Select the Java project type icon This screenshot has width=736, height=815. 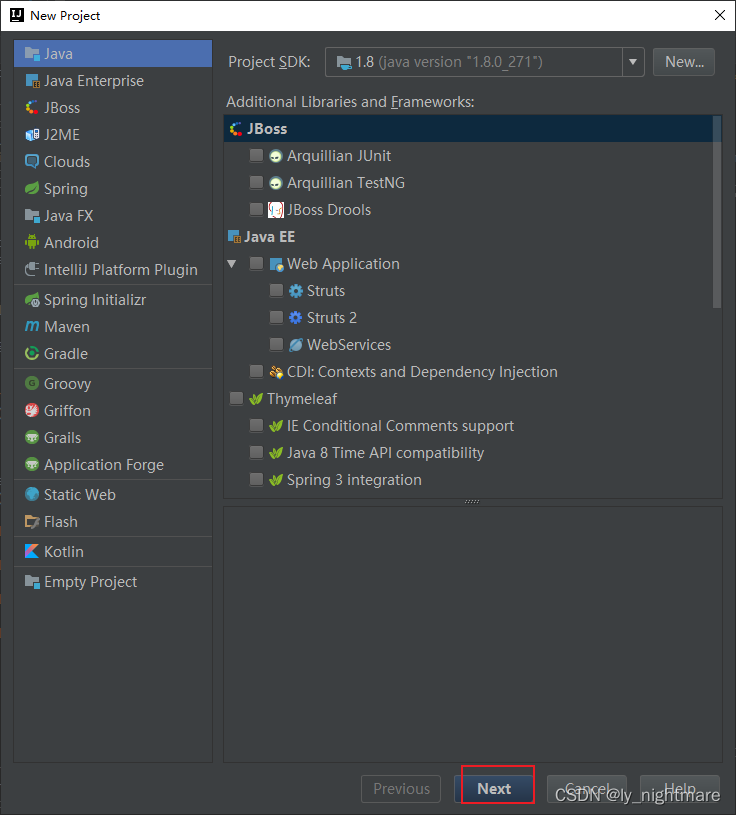click(x=32, y=54)
